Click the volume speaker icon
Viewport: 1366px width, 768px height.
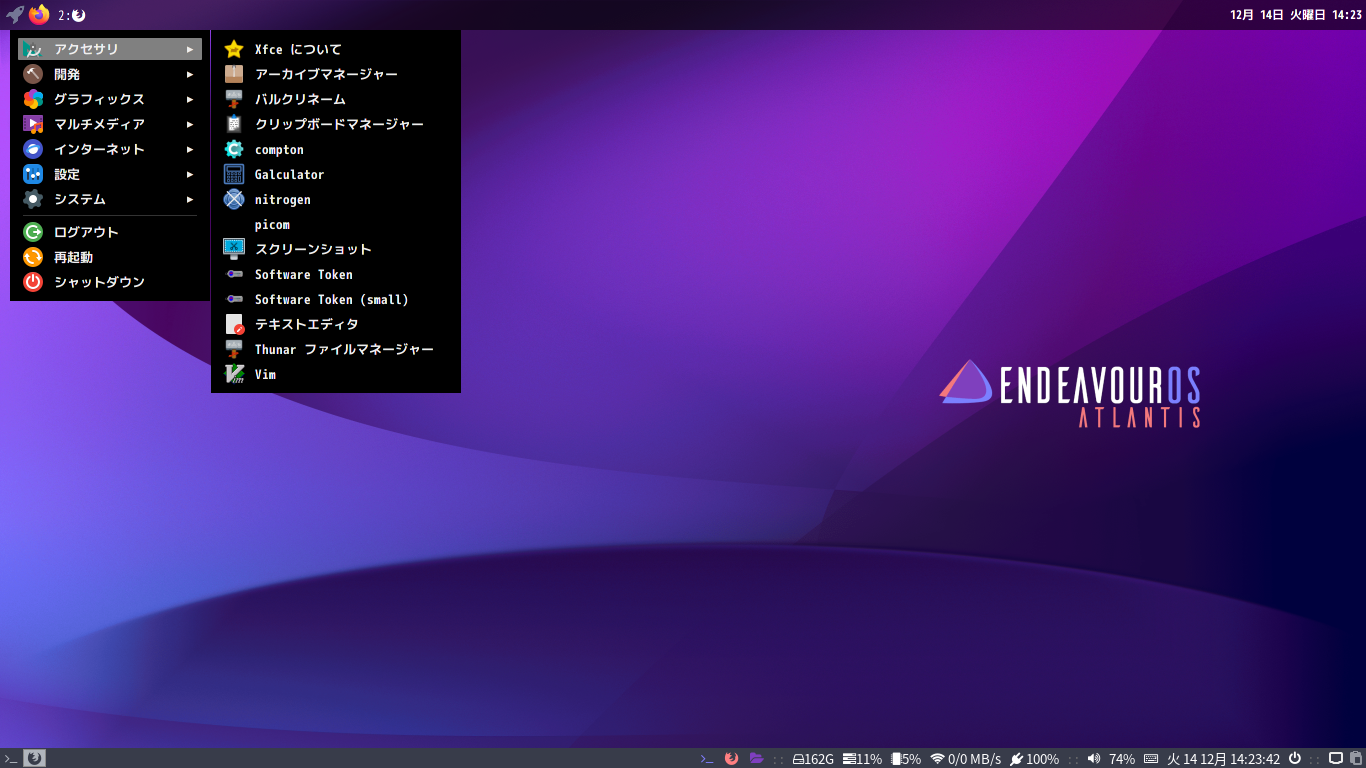click(1094, 759)
